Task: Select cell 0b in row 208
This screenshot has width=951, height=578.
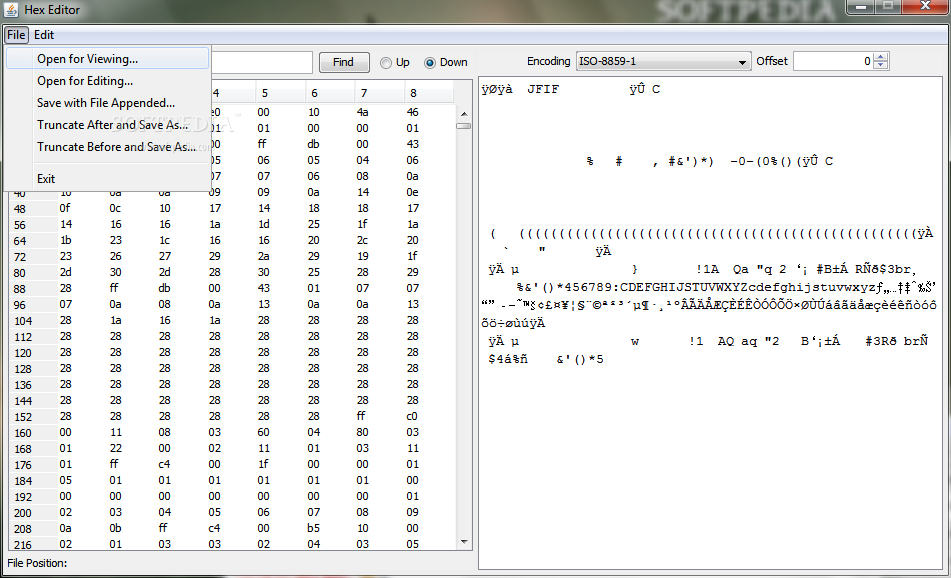Action: click(x=115, y=528)
